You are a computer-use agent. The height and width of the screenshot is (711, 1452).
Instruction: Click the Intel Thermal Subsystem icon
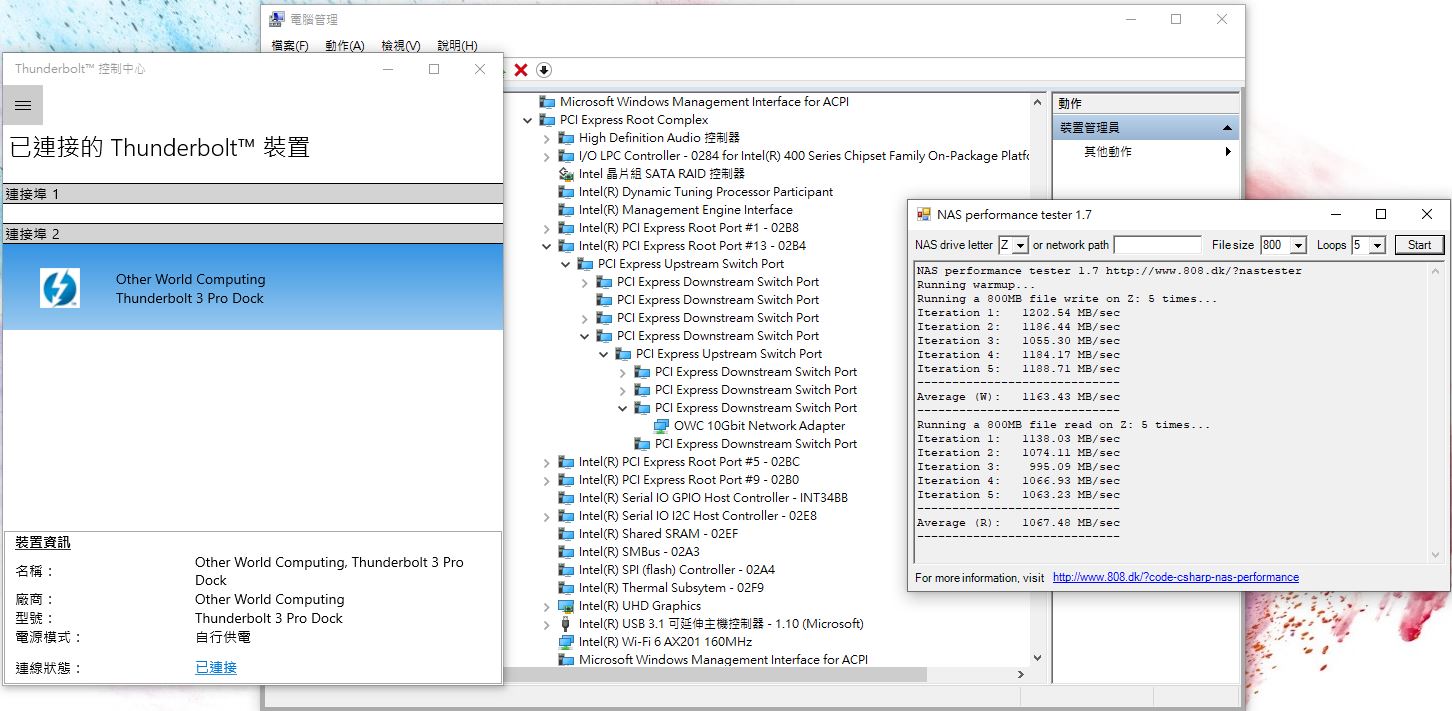[x=566, y=588]
